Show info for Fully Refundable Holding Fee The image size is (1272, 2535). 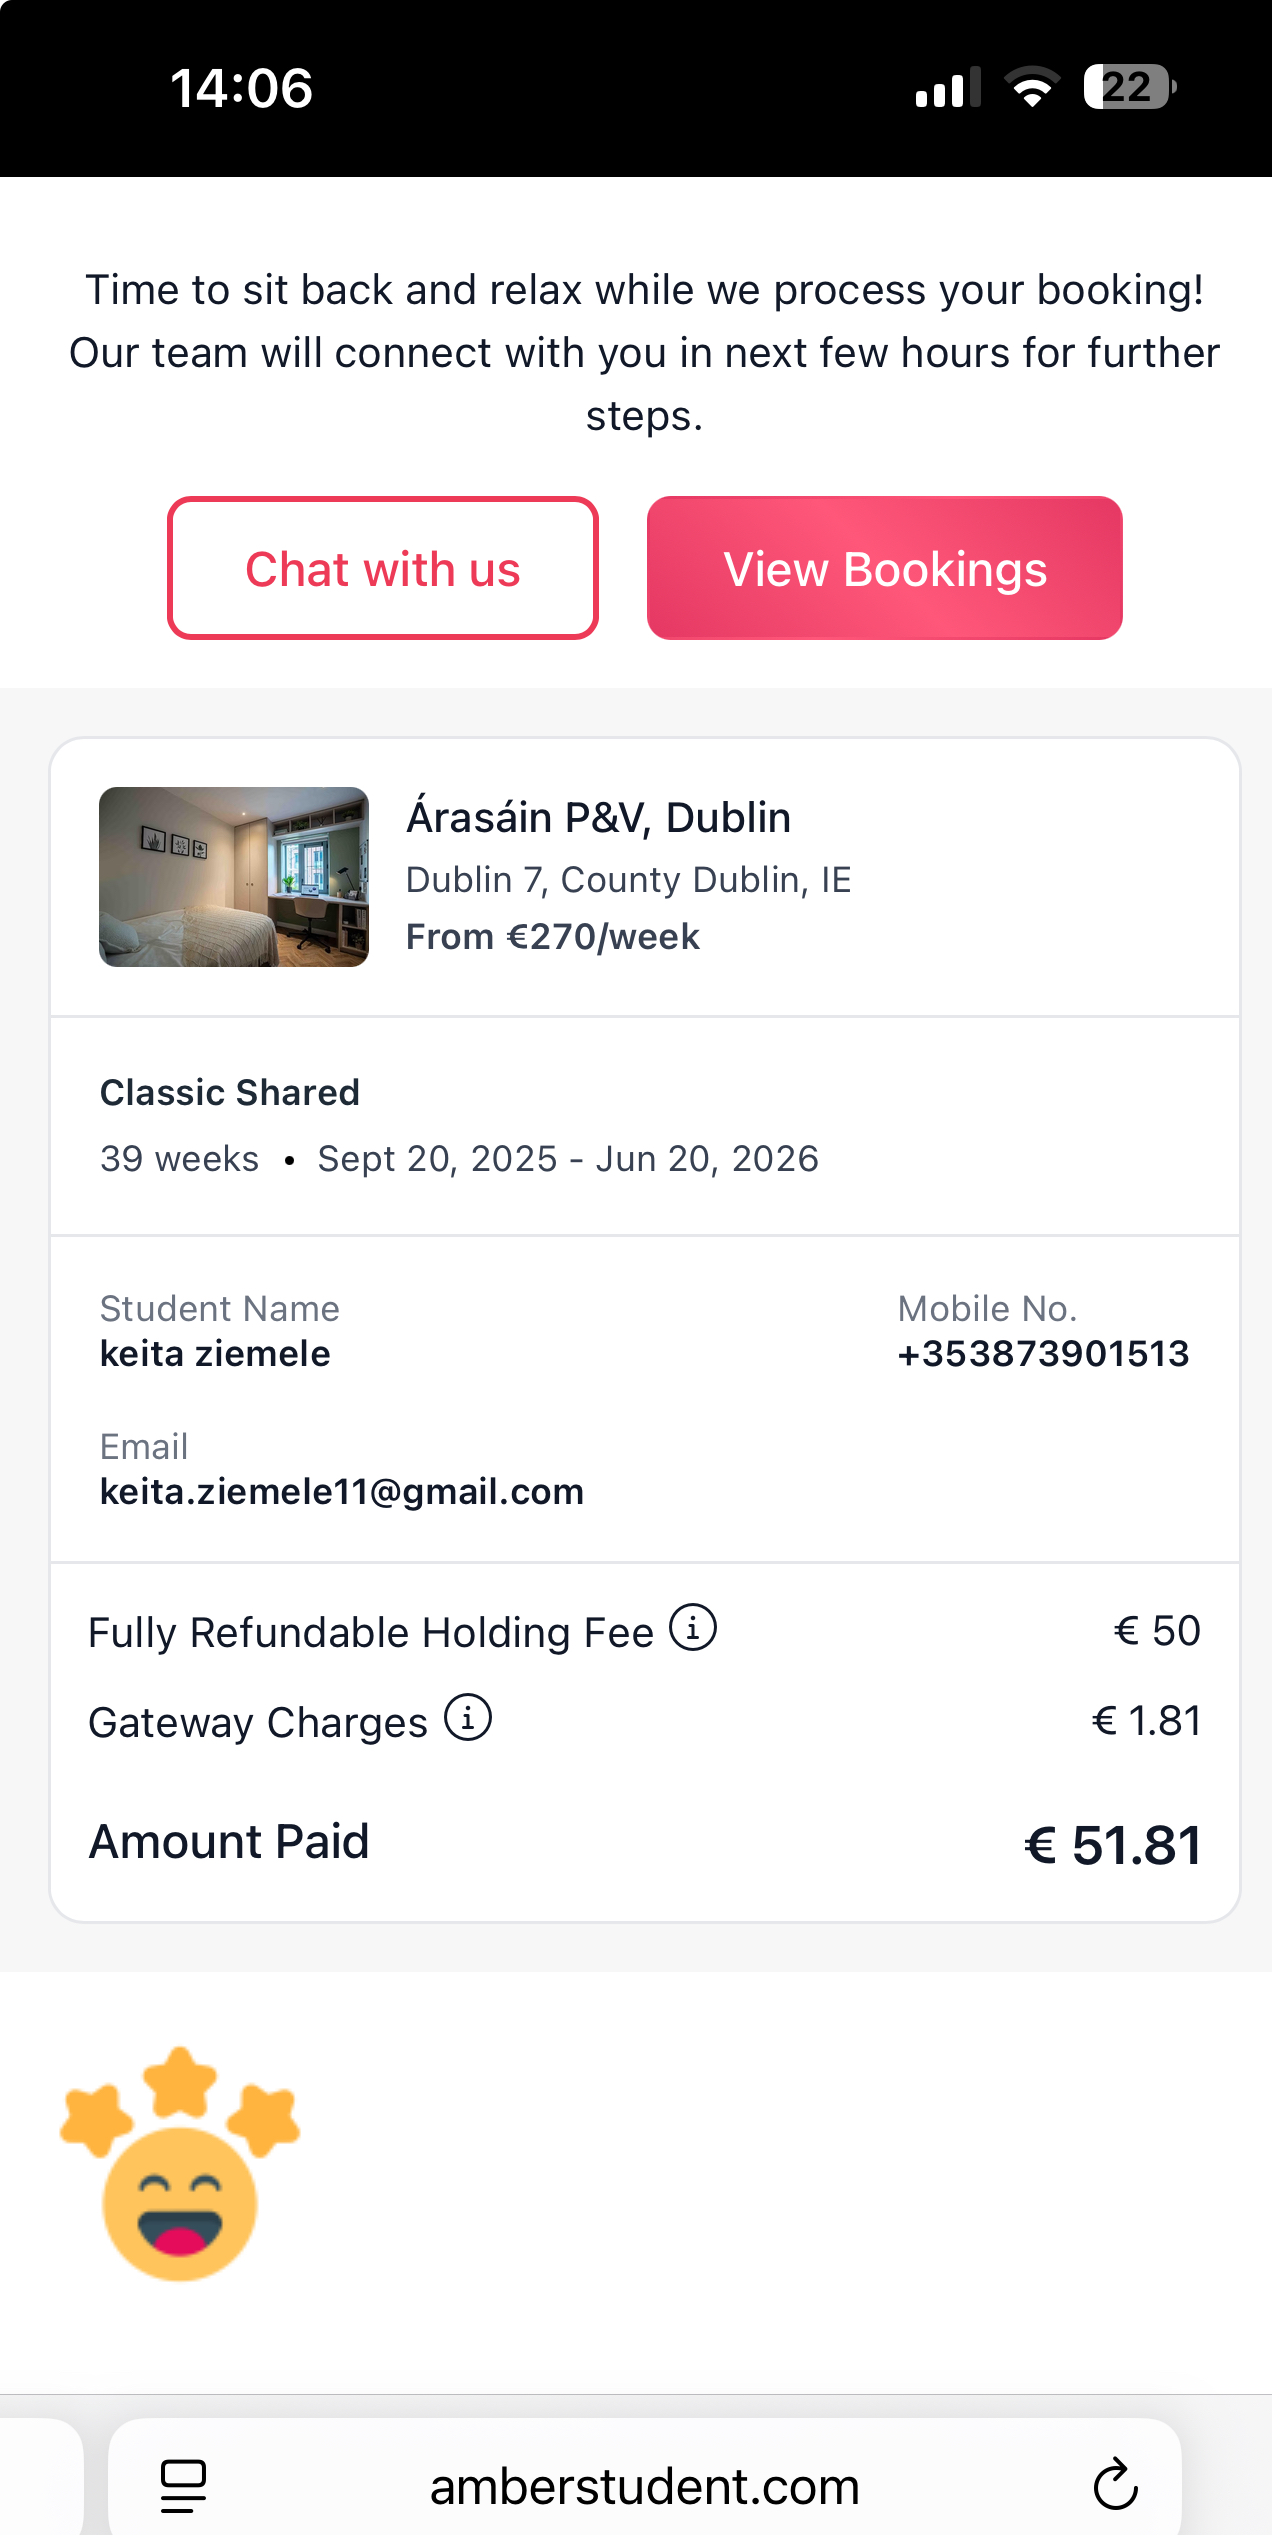[x=693, y=1627]
